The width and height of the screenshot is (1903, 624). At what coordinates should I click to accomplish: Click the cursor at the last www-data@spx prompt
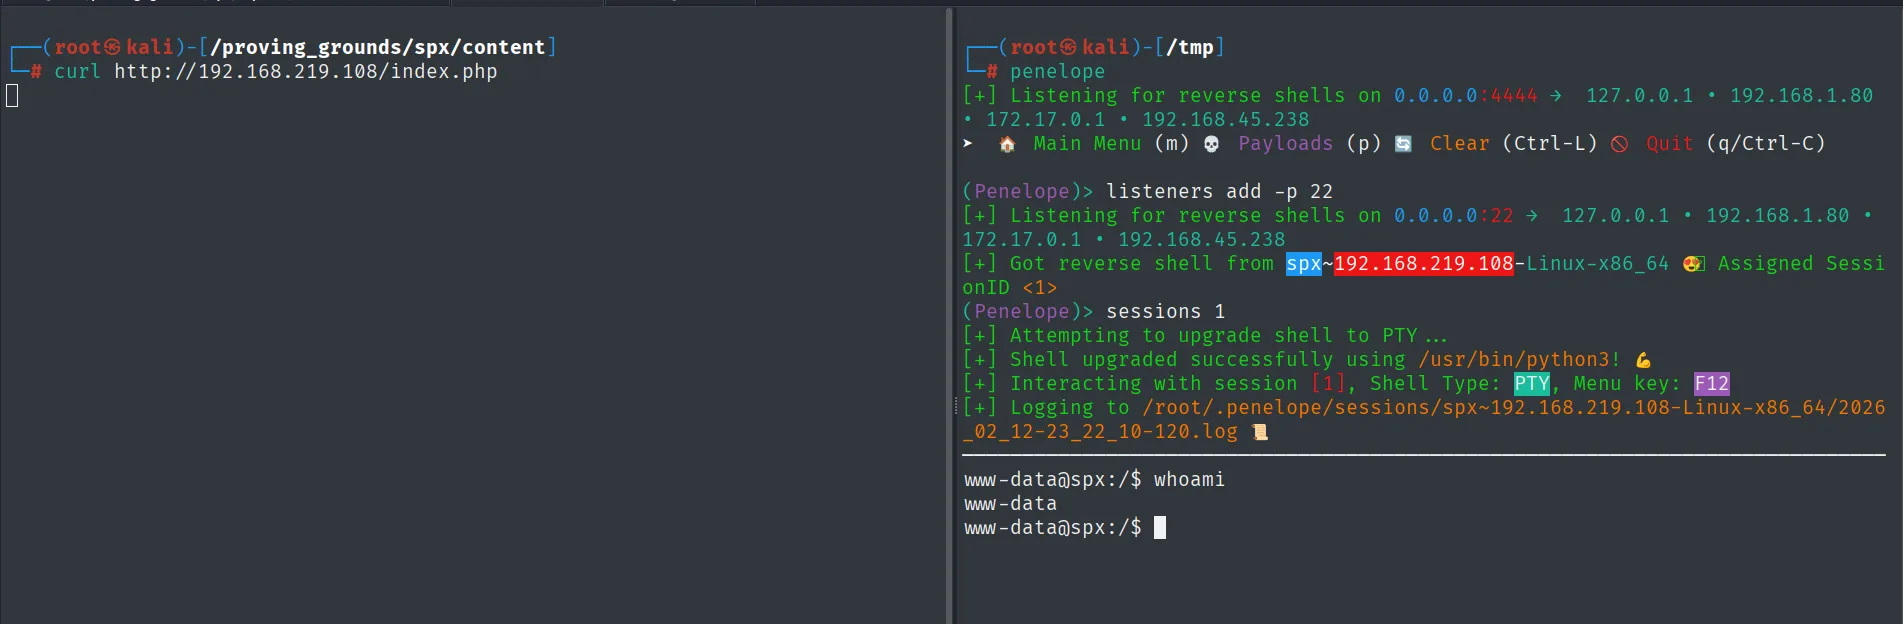click(1160, 528)
